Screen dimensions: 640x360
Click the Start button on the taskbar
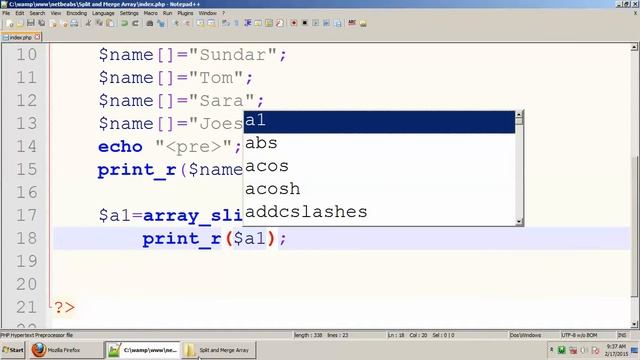[13, 350]
